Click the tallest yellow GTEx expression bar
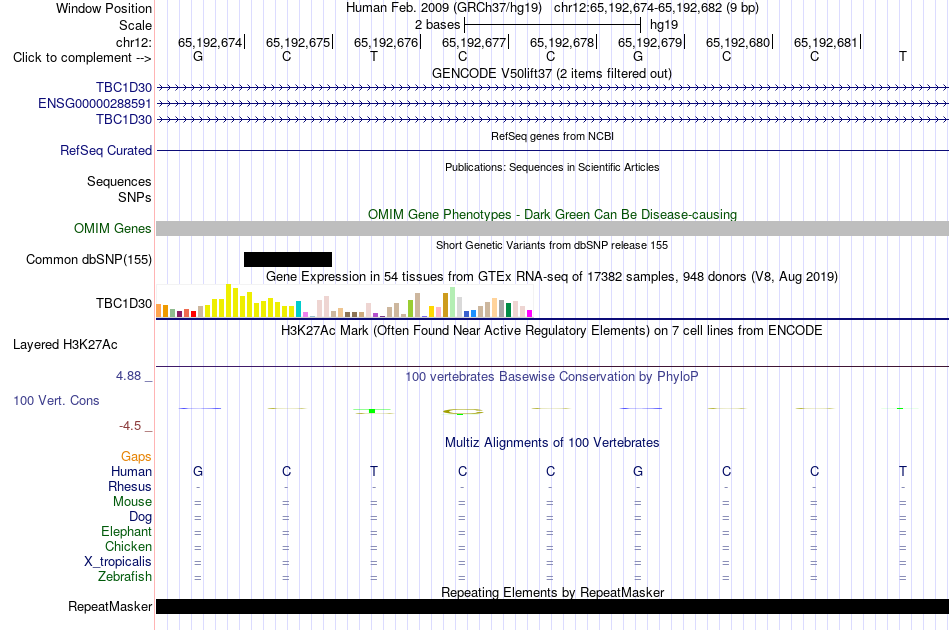This screenshot has width=950, height=630. [228, 300]
